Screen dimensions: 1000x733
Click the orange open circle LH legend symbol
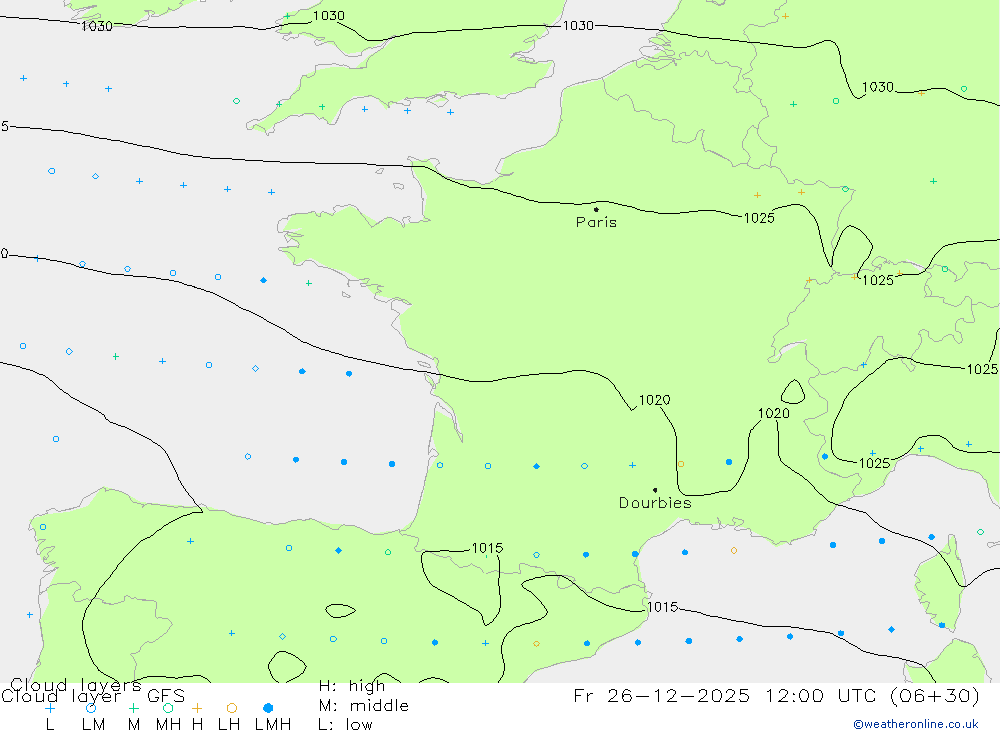coord(232,708)
